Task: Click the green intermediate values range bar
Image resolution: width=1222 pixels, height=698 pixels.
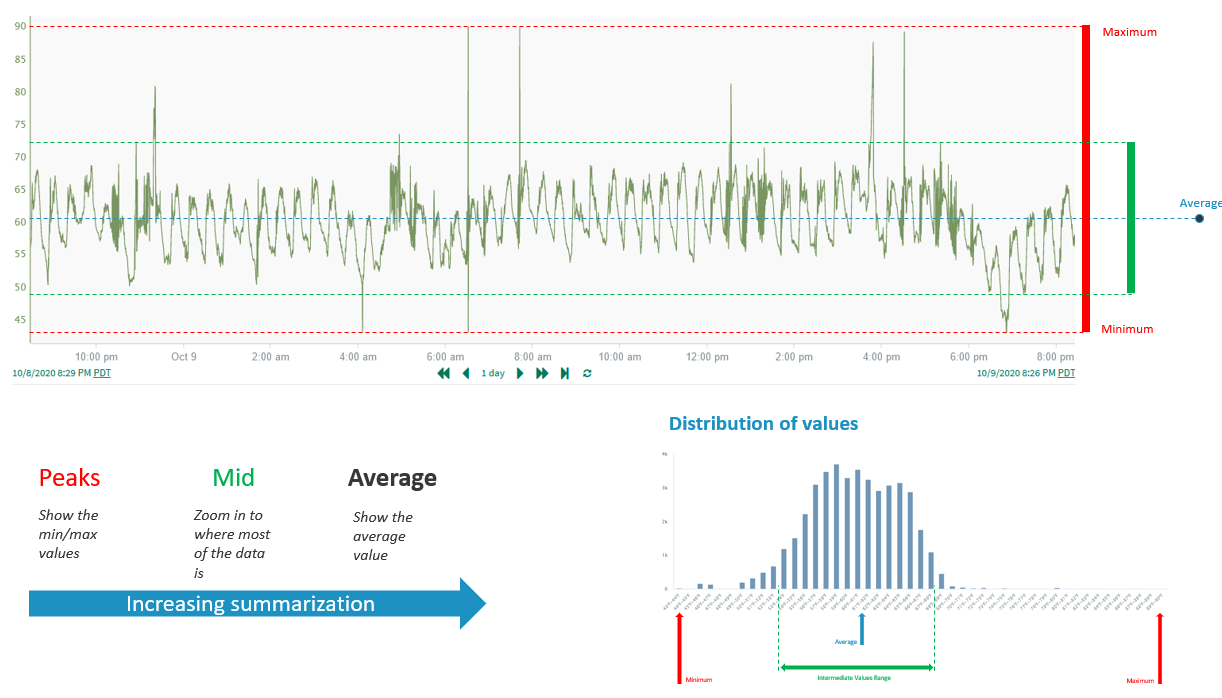Action: coord(1129,218)
